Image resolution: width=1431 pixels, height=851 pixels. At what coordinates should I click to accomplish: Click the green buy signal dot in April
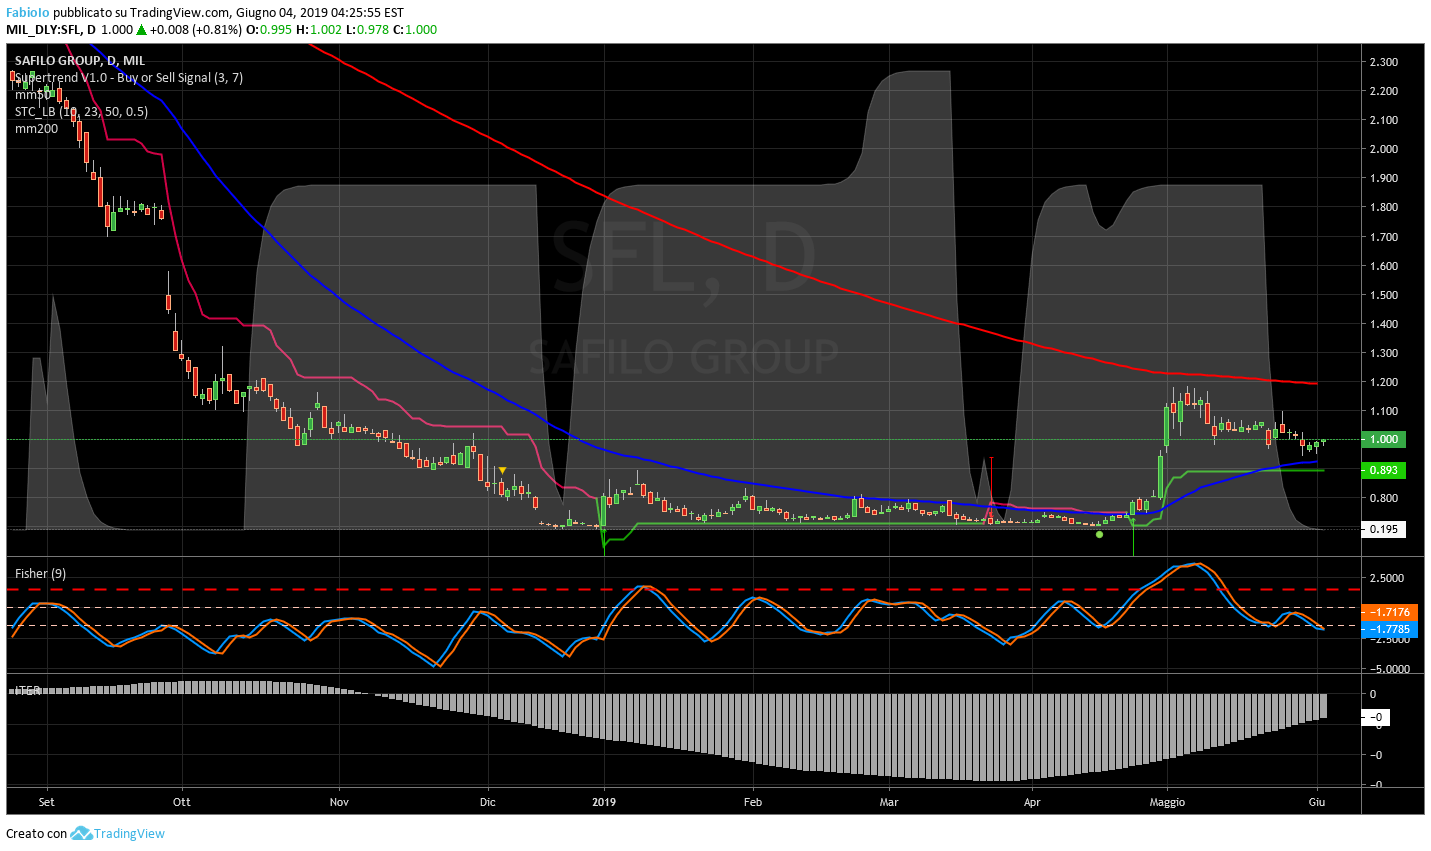1099,534
